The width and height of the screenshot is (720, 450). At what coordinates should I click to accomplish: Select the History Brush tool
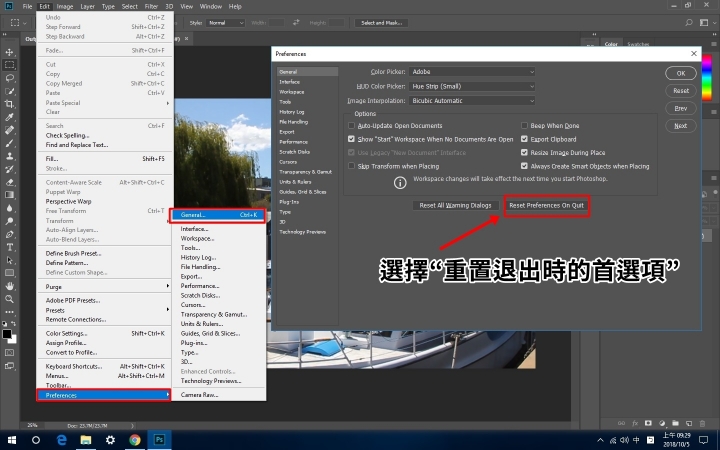(9, 169)
